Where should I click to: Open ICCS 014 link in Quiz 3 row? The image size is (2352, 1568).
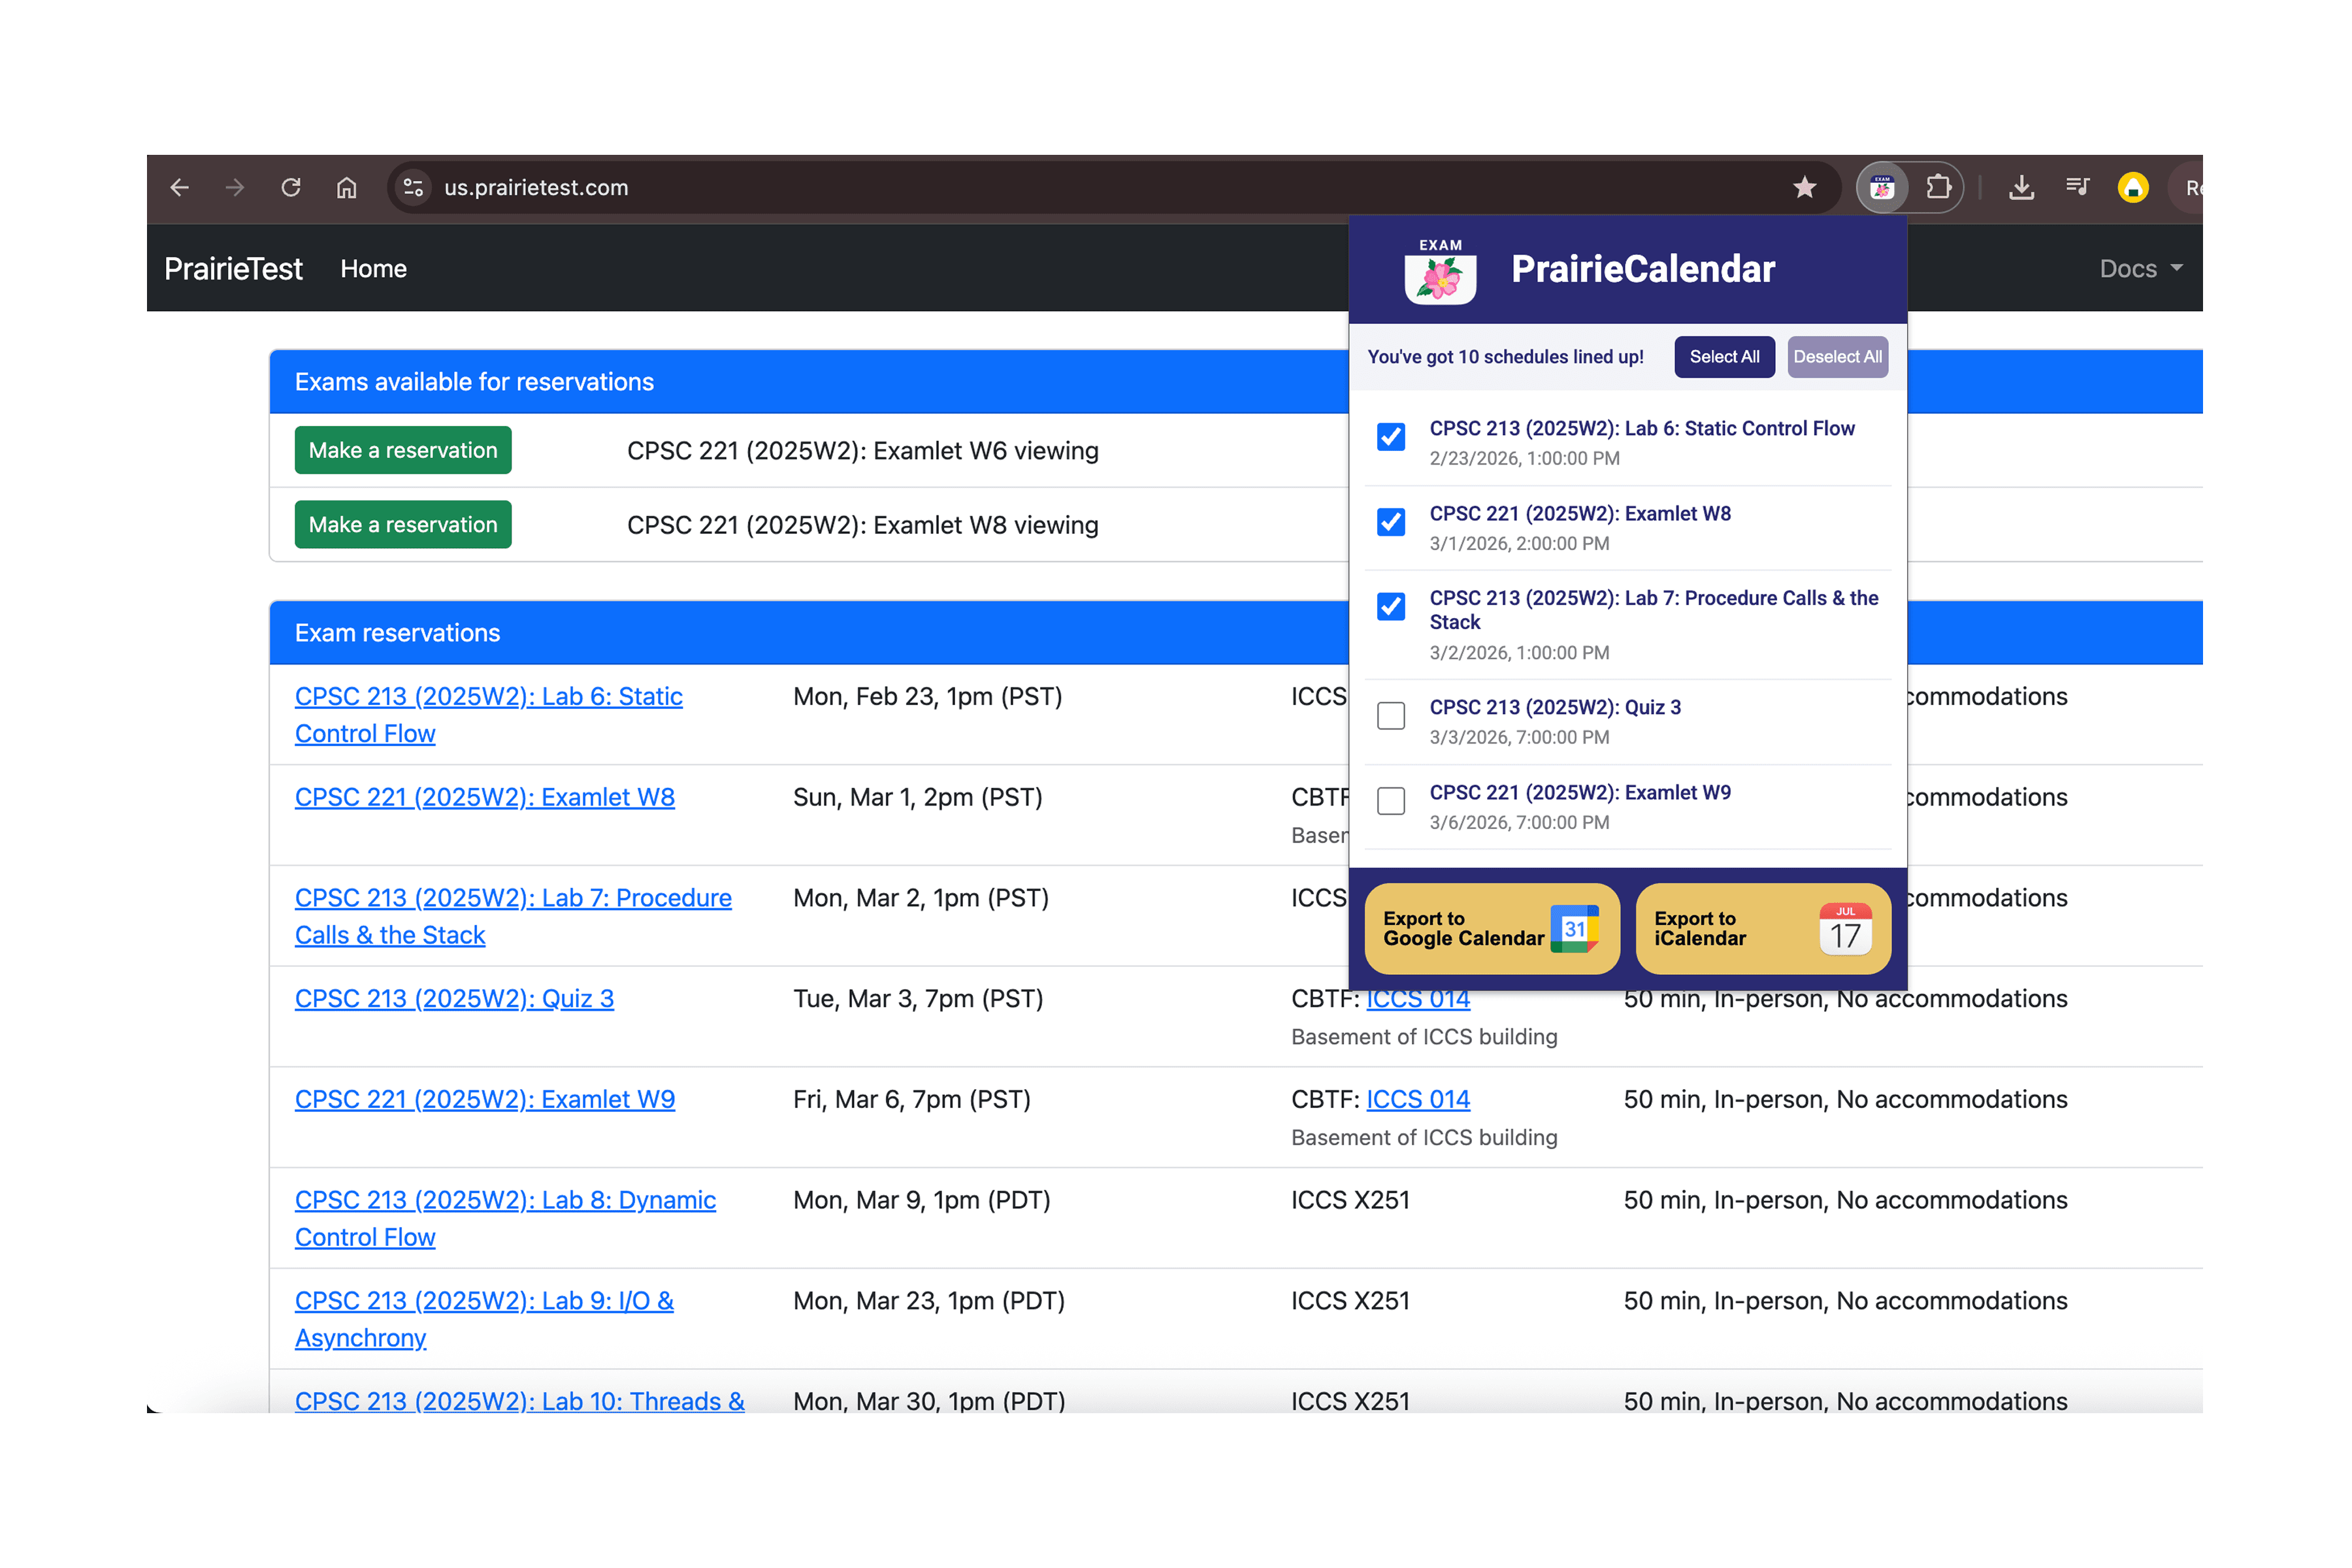1418,999
